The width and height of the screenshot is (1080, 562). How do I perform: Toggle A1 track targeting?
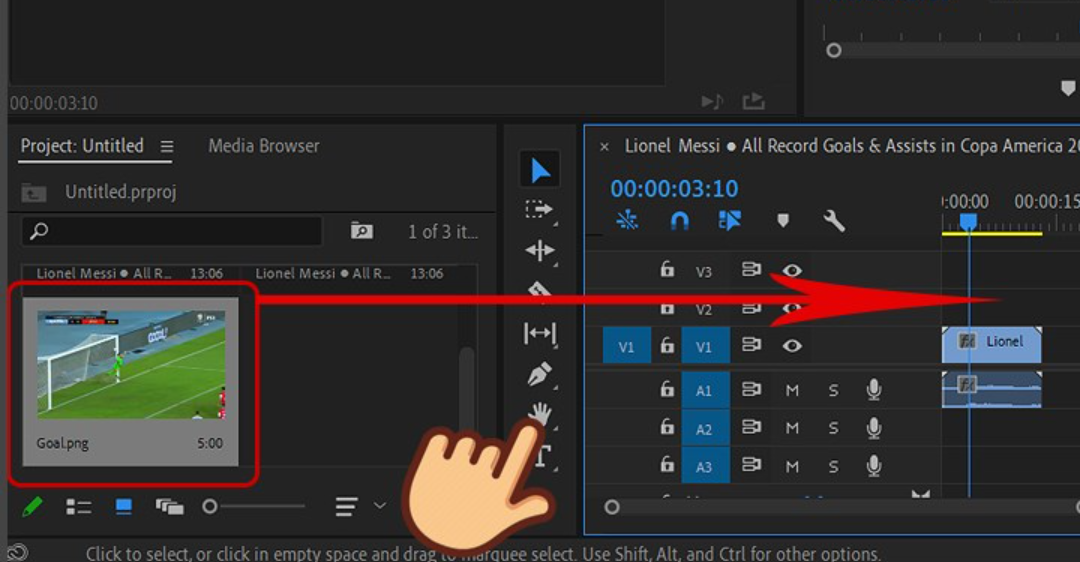pyautogui.click(x=705, y=391)
